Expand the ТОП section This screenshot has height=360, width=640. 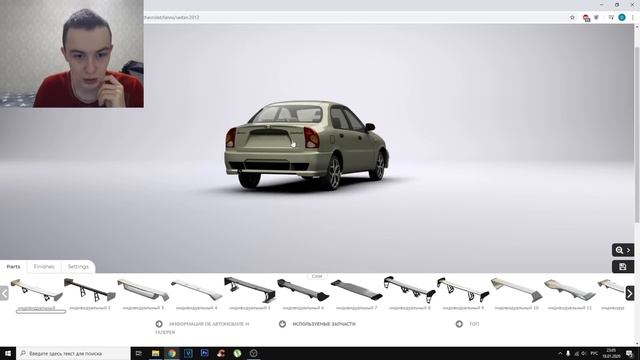(x=467, y=324)
